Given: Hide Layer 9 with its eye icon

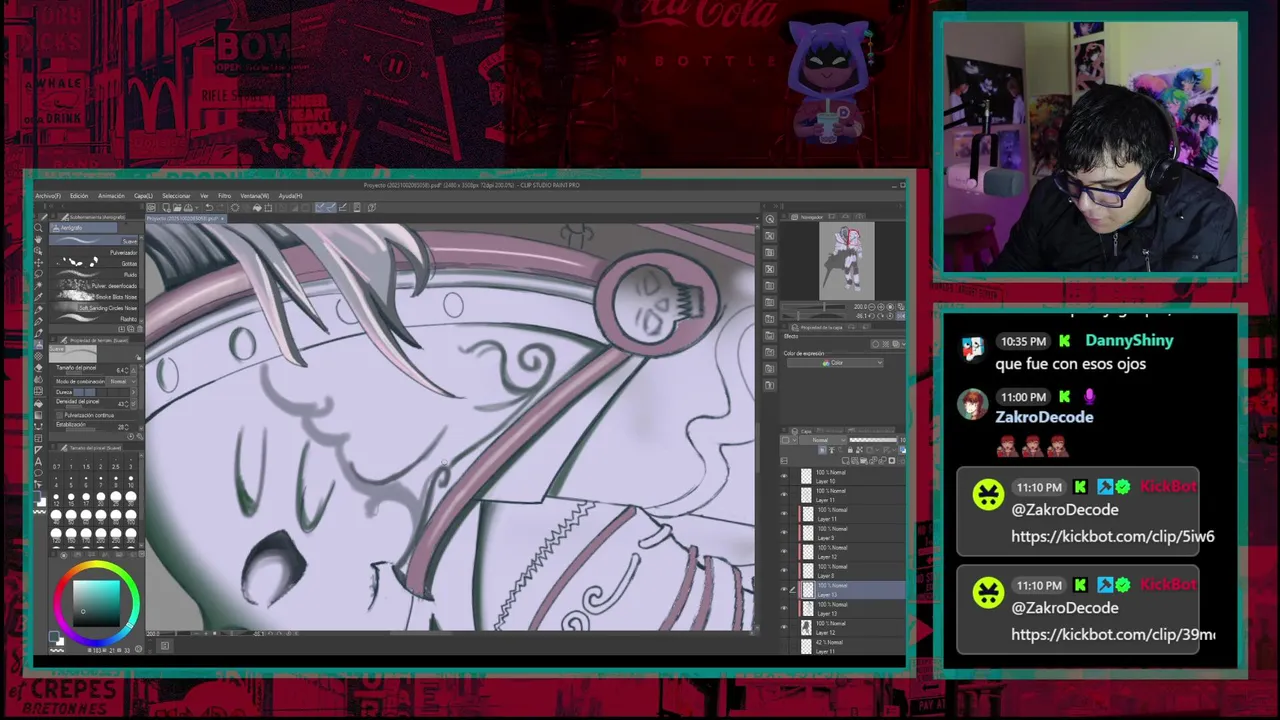Looking at the screenshot, I should tap(784, 534).
